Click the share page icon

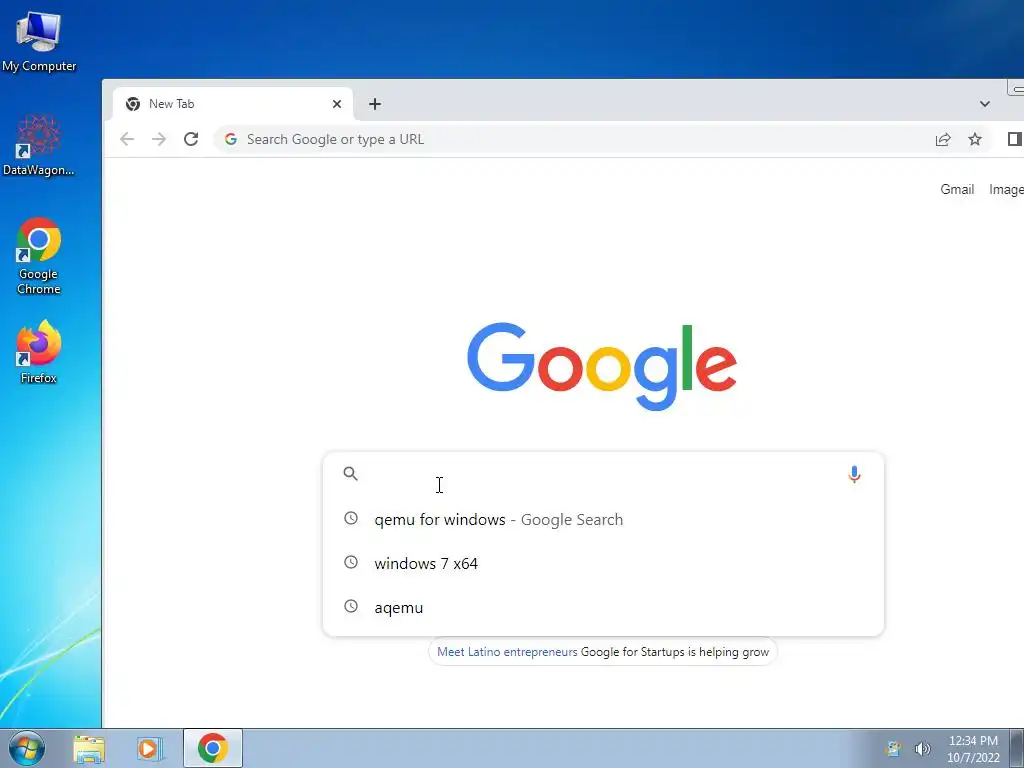click(x=942, y=139)
